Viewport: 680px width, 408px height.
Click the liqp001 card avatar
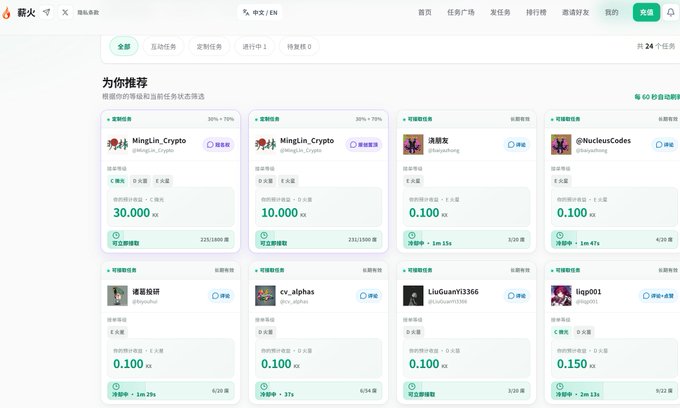561,296
